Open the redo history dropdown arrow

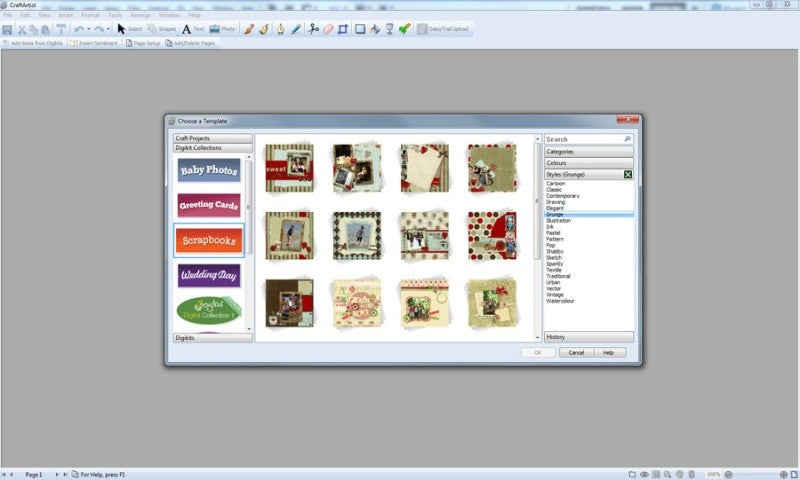click(108, 30)
